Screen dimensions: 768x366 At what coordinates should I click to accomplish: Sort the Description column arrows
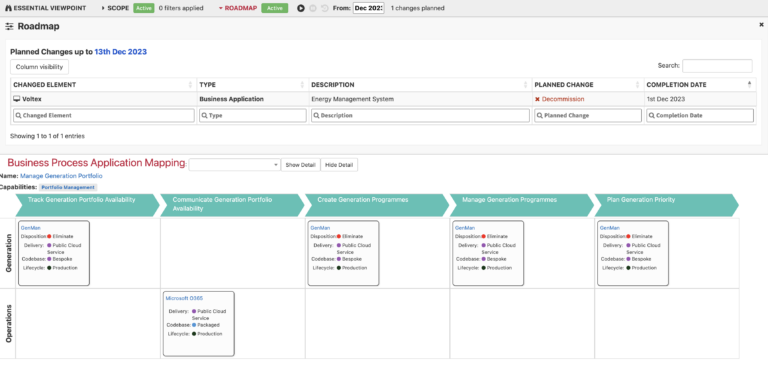point(526,85)
